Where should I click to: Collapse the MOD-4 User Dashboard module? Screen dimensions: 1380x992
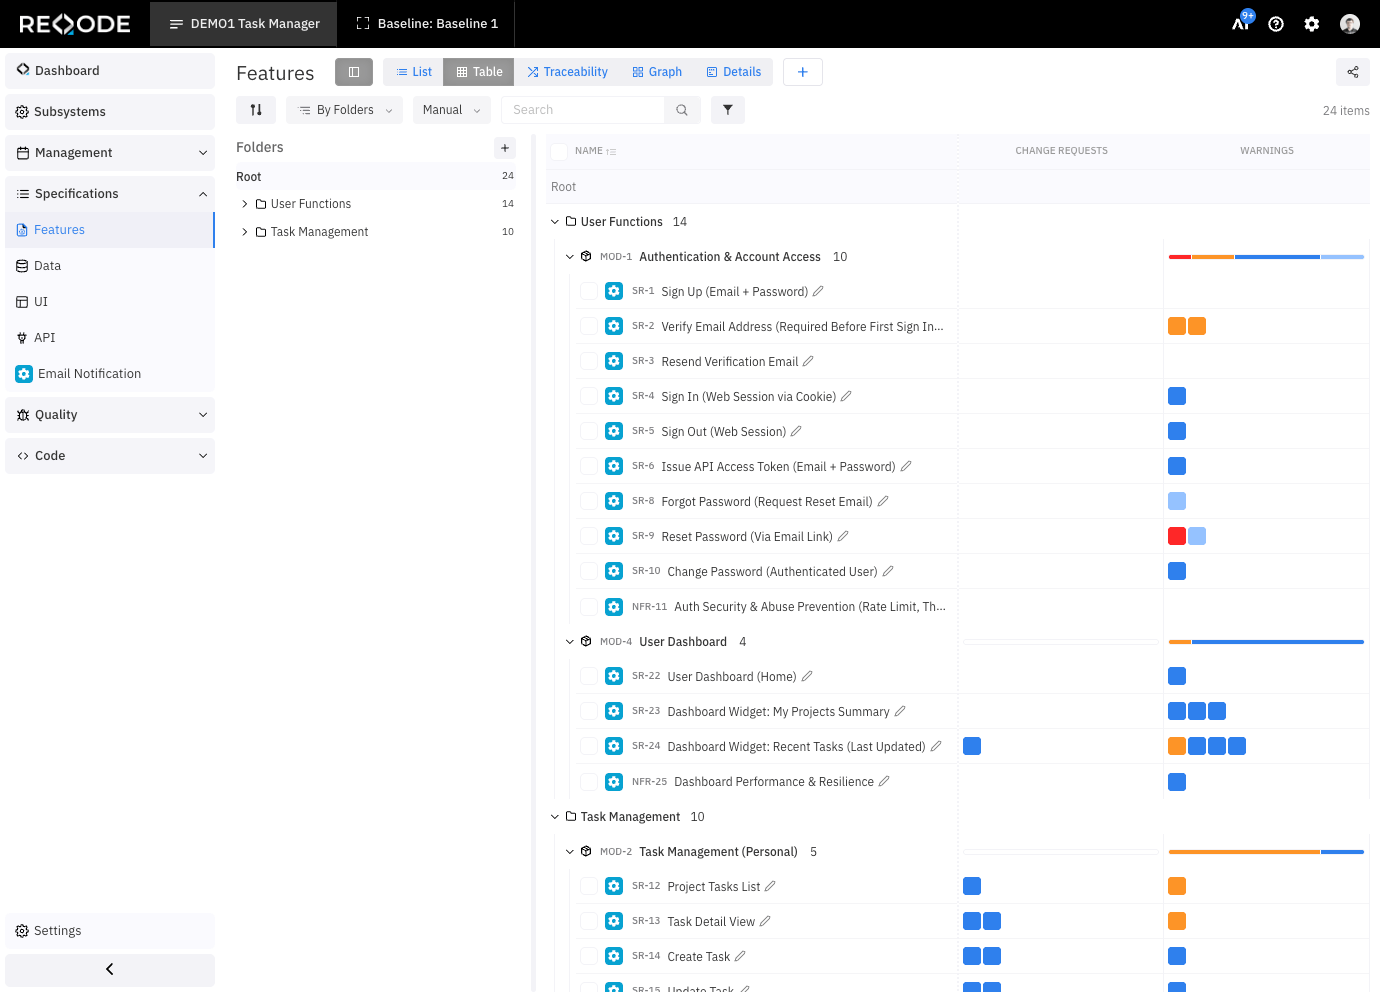coord(570,642)
